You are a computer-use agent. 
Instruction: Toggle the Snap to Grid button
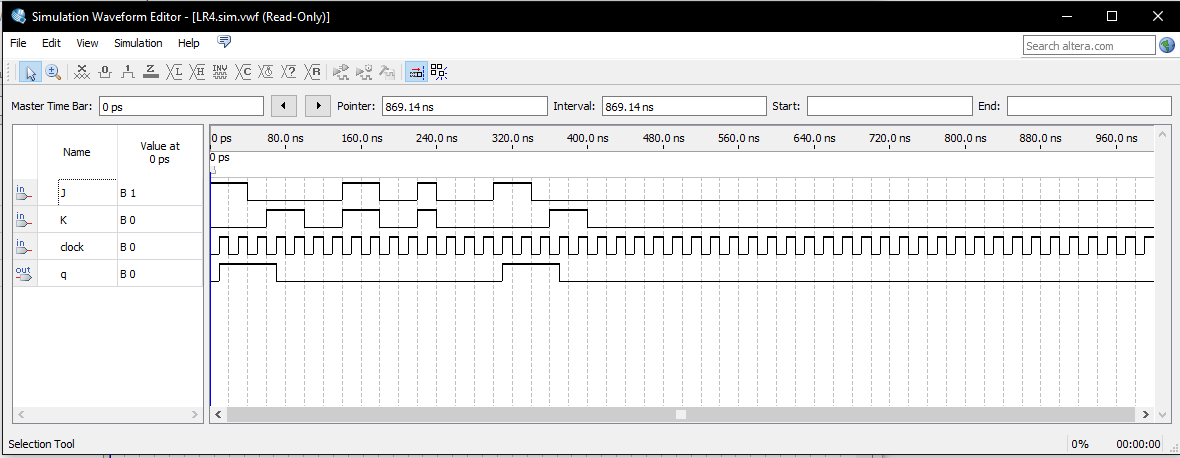point(415,72)
